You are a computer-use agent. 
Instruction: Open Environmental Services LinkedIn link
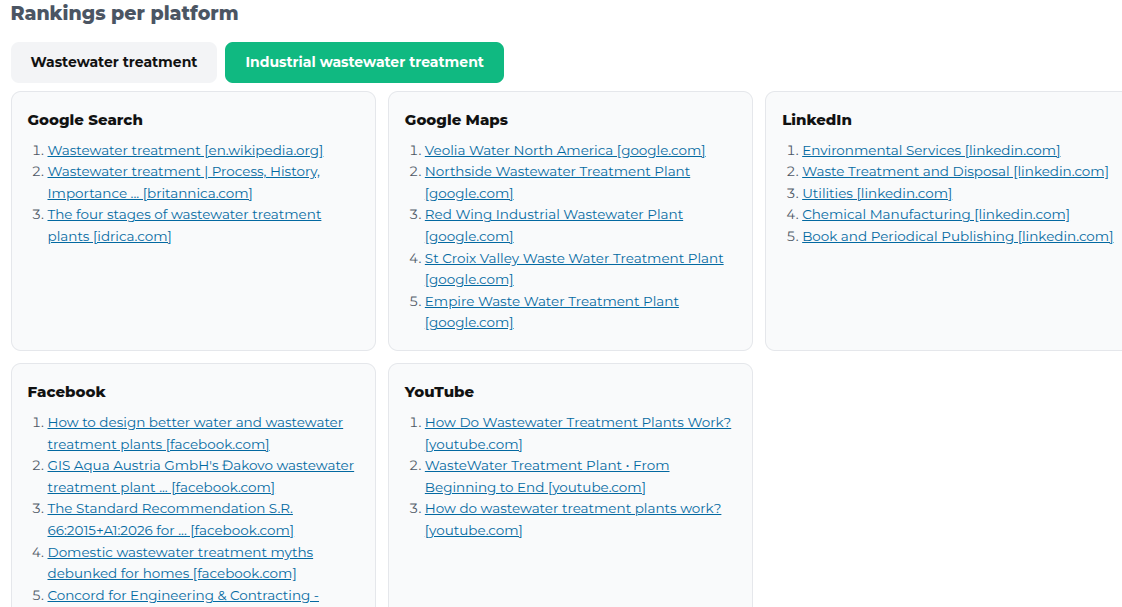click(931, 150)
